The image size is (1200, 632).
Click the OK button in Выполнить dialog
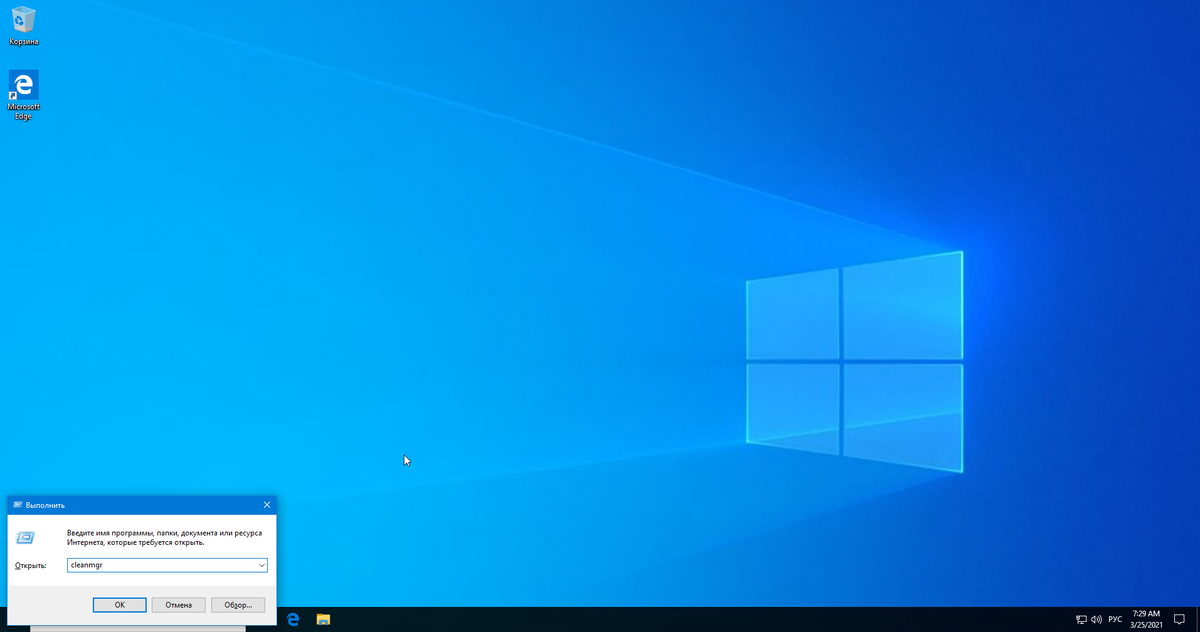tap(119, 605)
